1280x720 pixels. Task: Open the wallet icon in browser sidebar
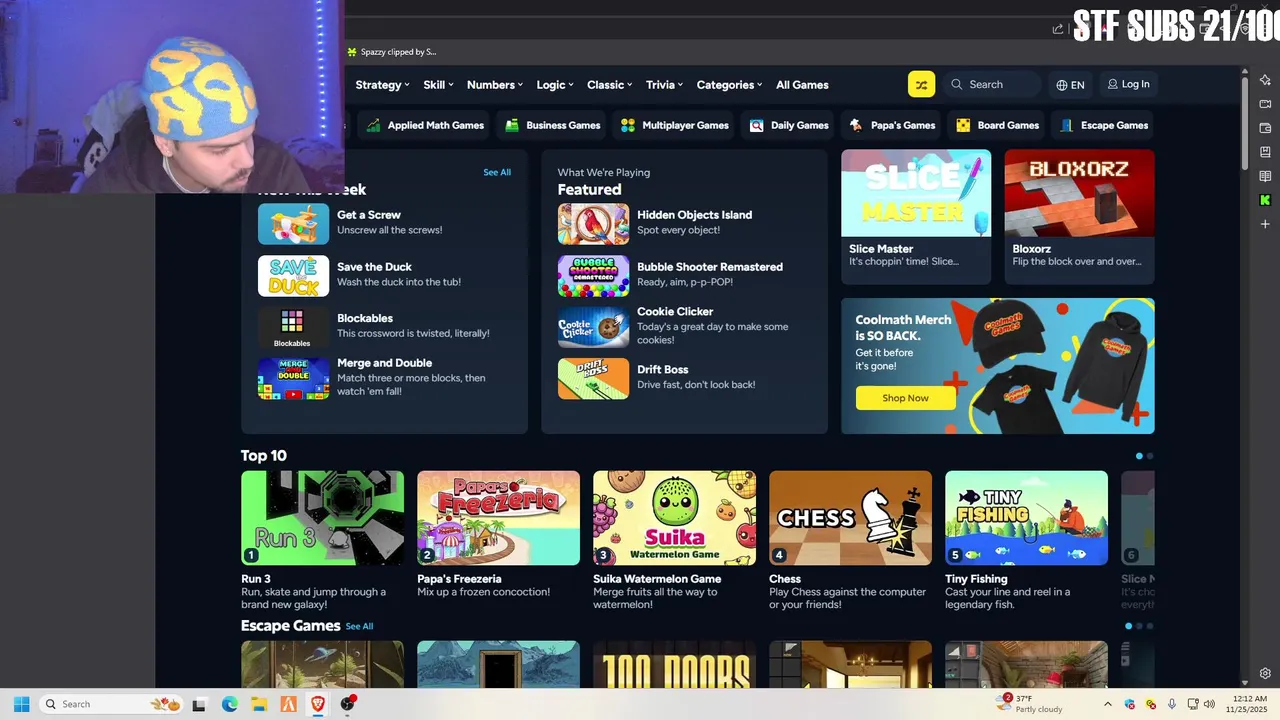(x=1265, y=128)
